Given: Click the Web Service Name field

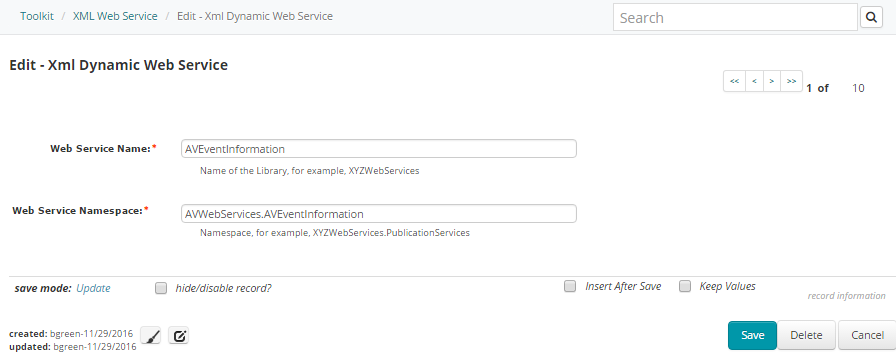Looking at the screenshot, I should (378, 149).
